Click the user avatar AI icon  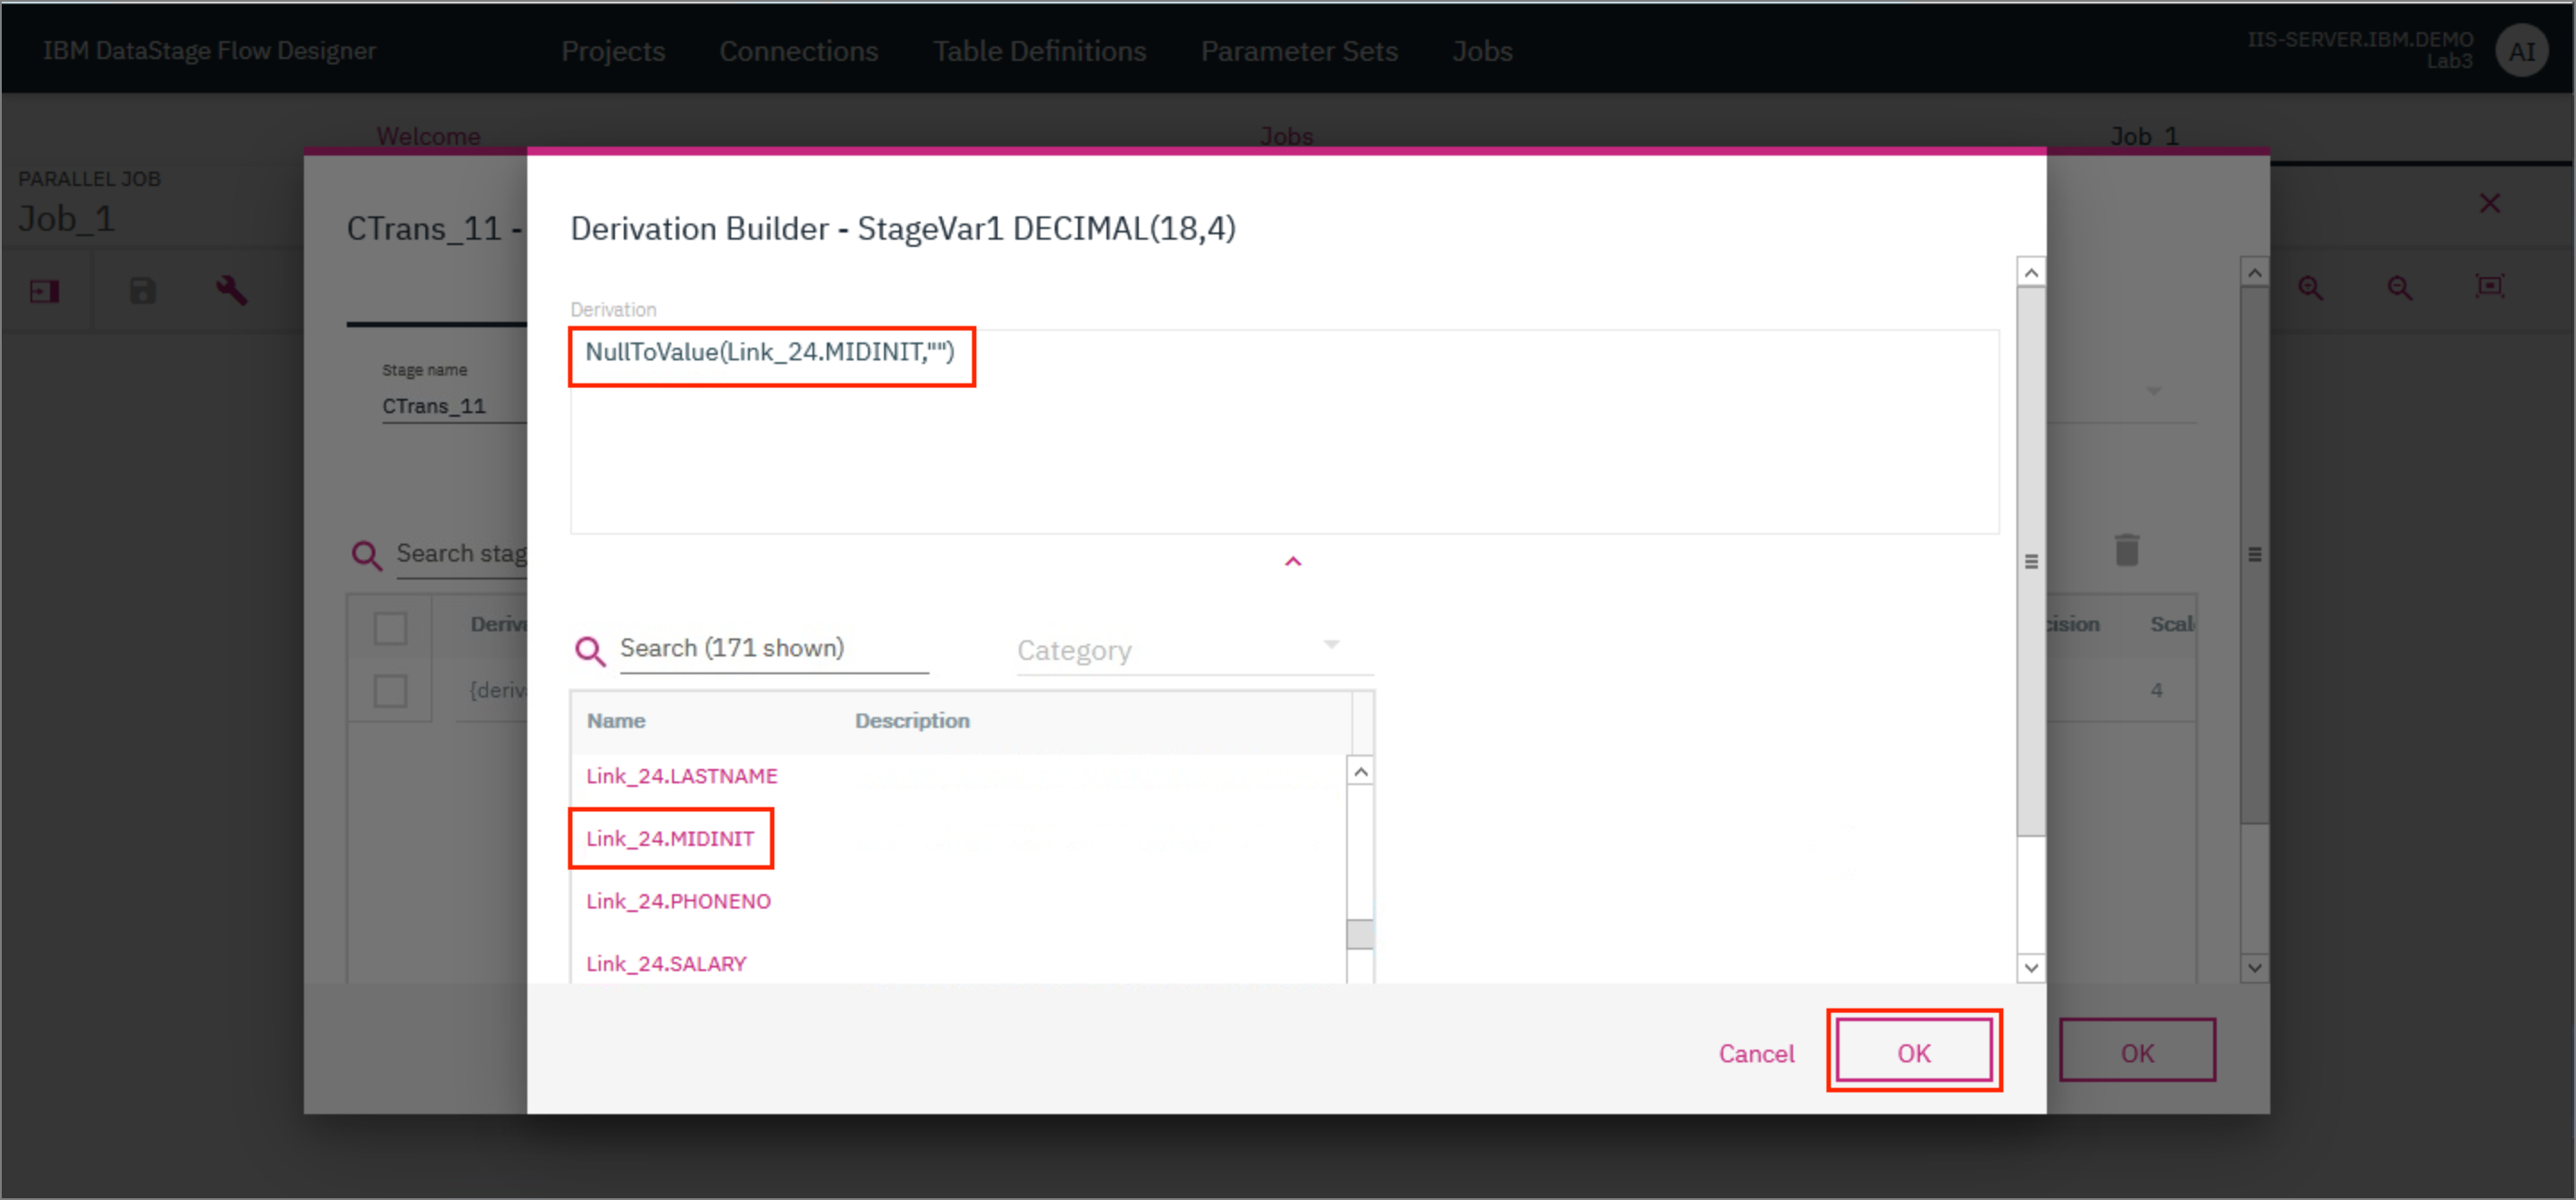2521,51
